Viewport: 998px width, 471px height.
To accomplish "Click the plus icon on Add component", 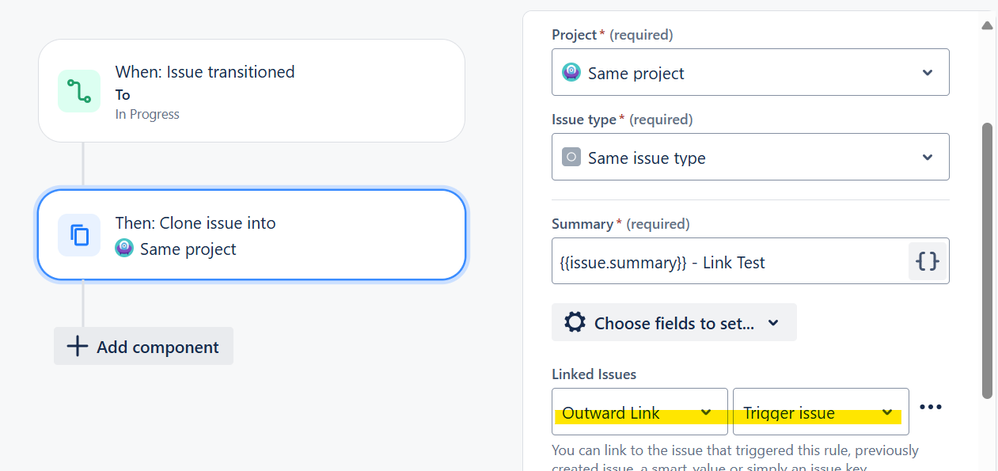I will [x=76, y=347].
